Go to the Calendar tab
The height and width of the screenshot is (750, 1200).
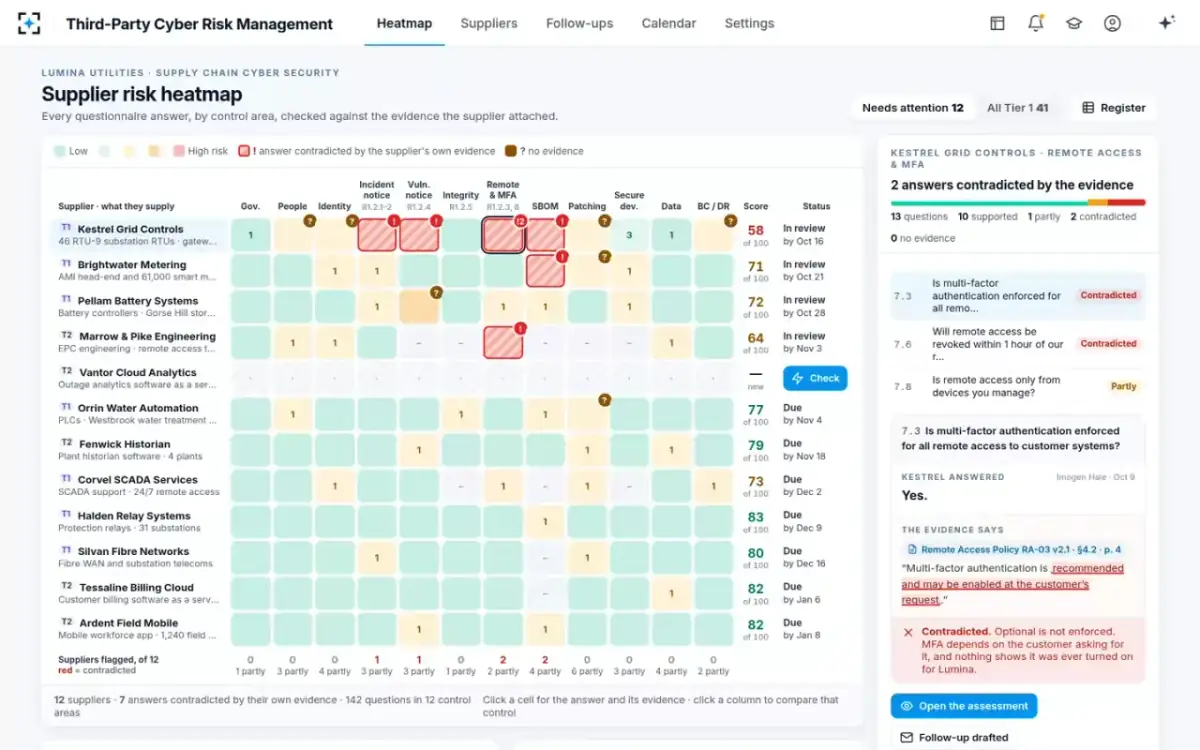[669, 23]
